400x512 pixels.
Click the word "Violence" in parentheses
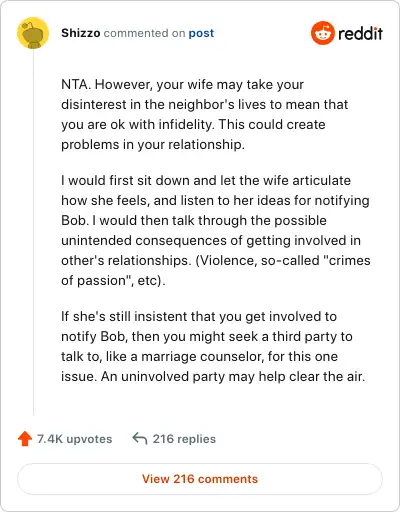pyautogui.click(x=226, y=260)
